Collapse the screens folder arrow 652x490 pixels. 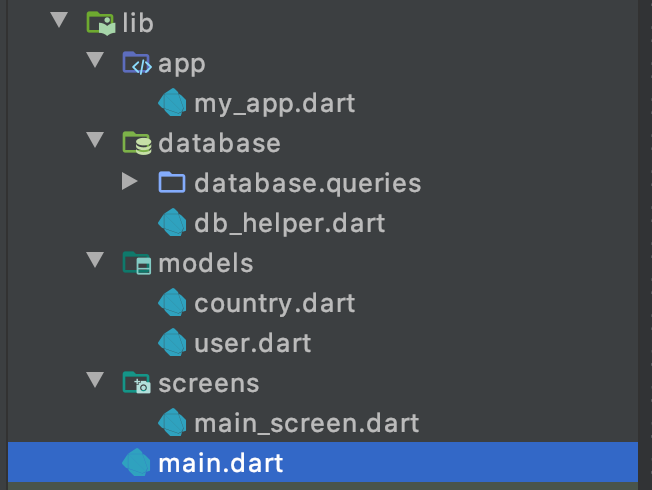(95, 382)
